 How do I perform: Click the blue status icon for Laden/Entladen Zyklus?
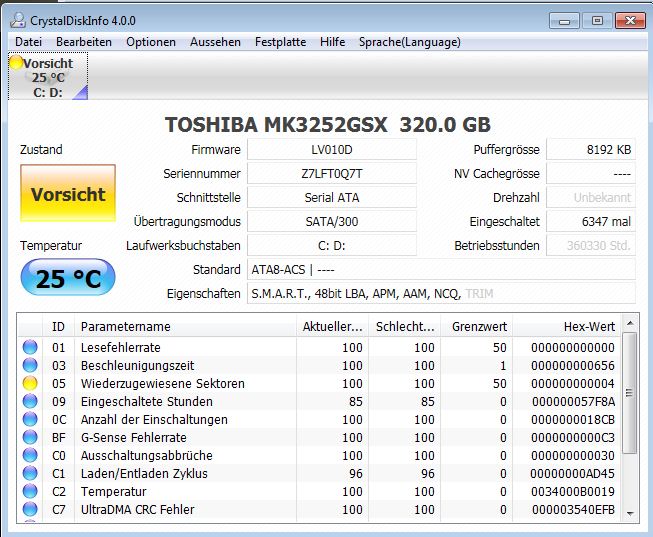[30, 473]
